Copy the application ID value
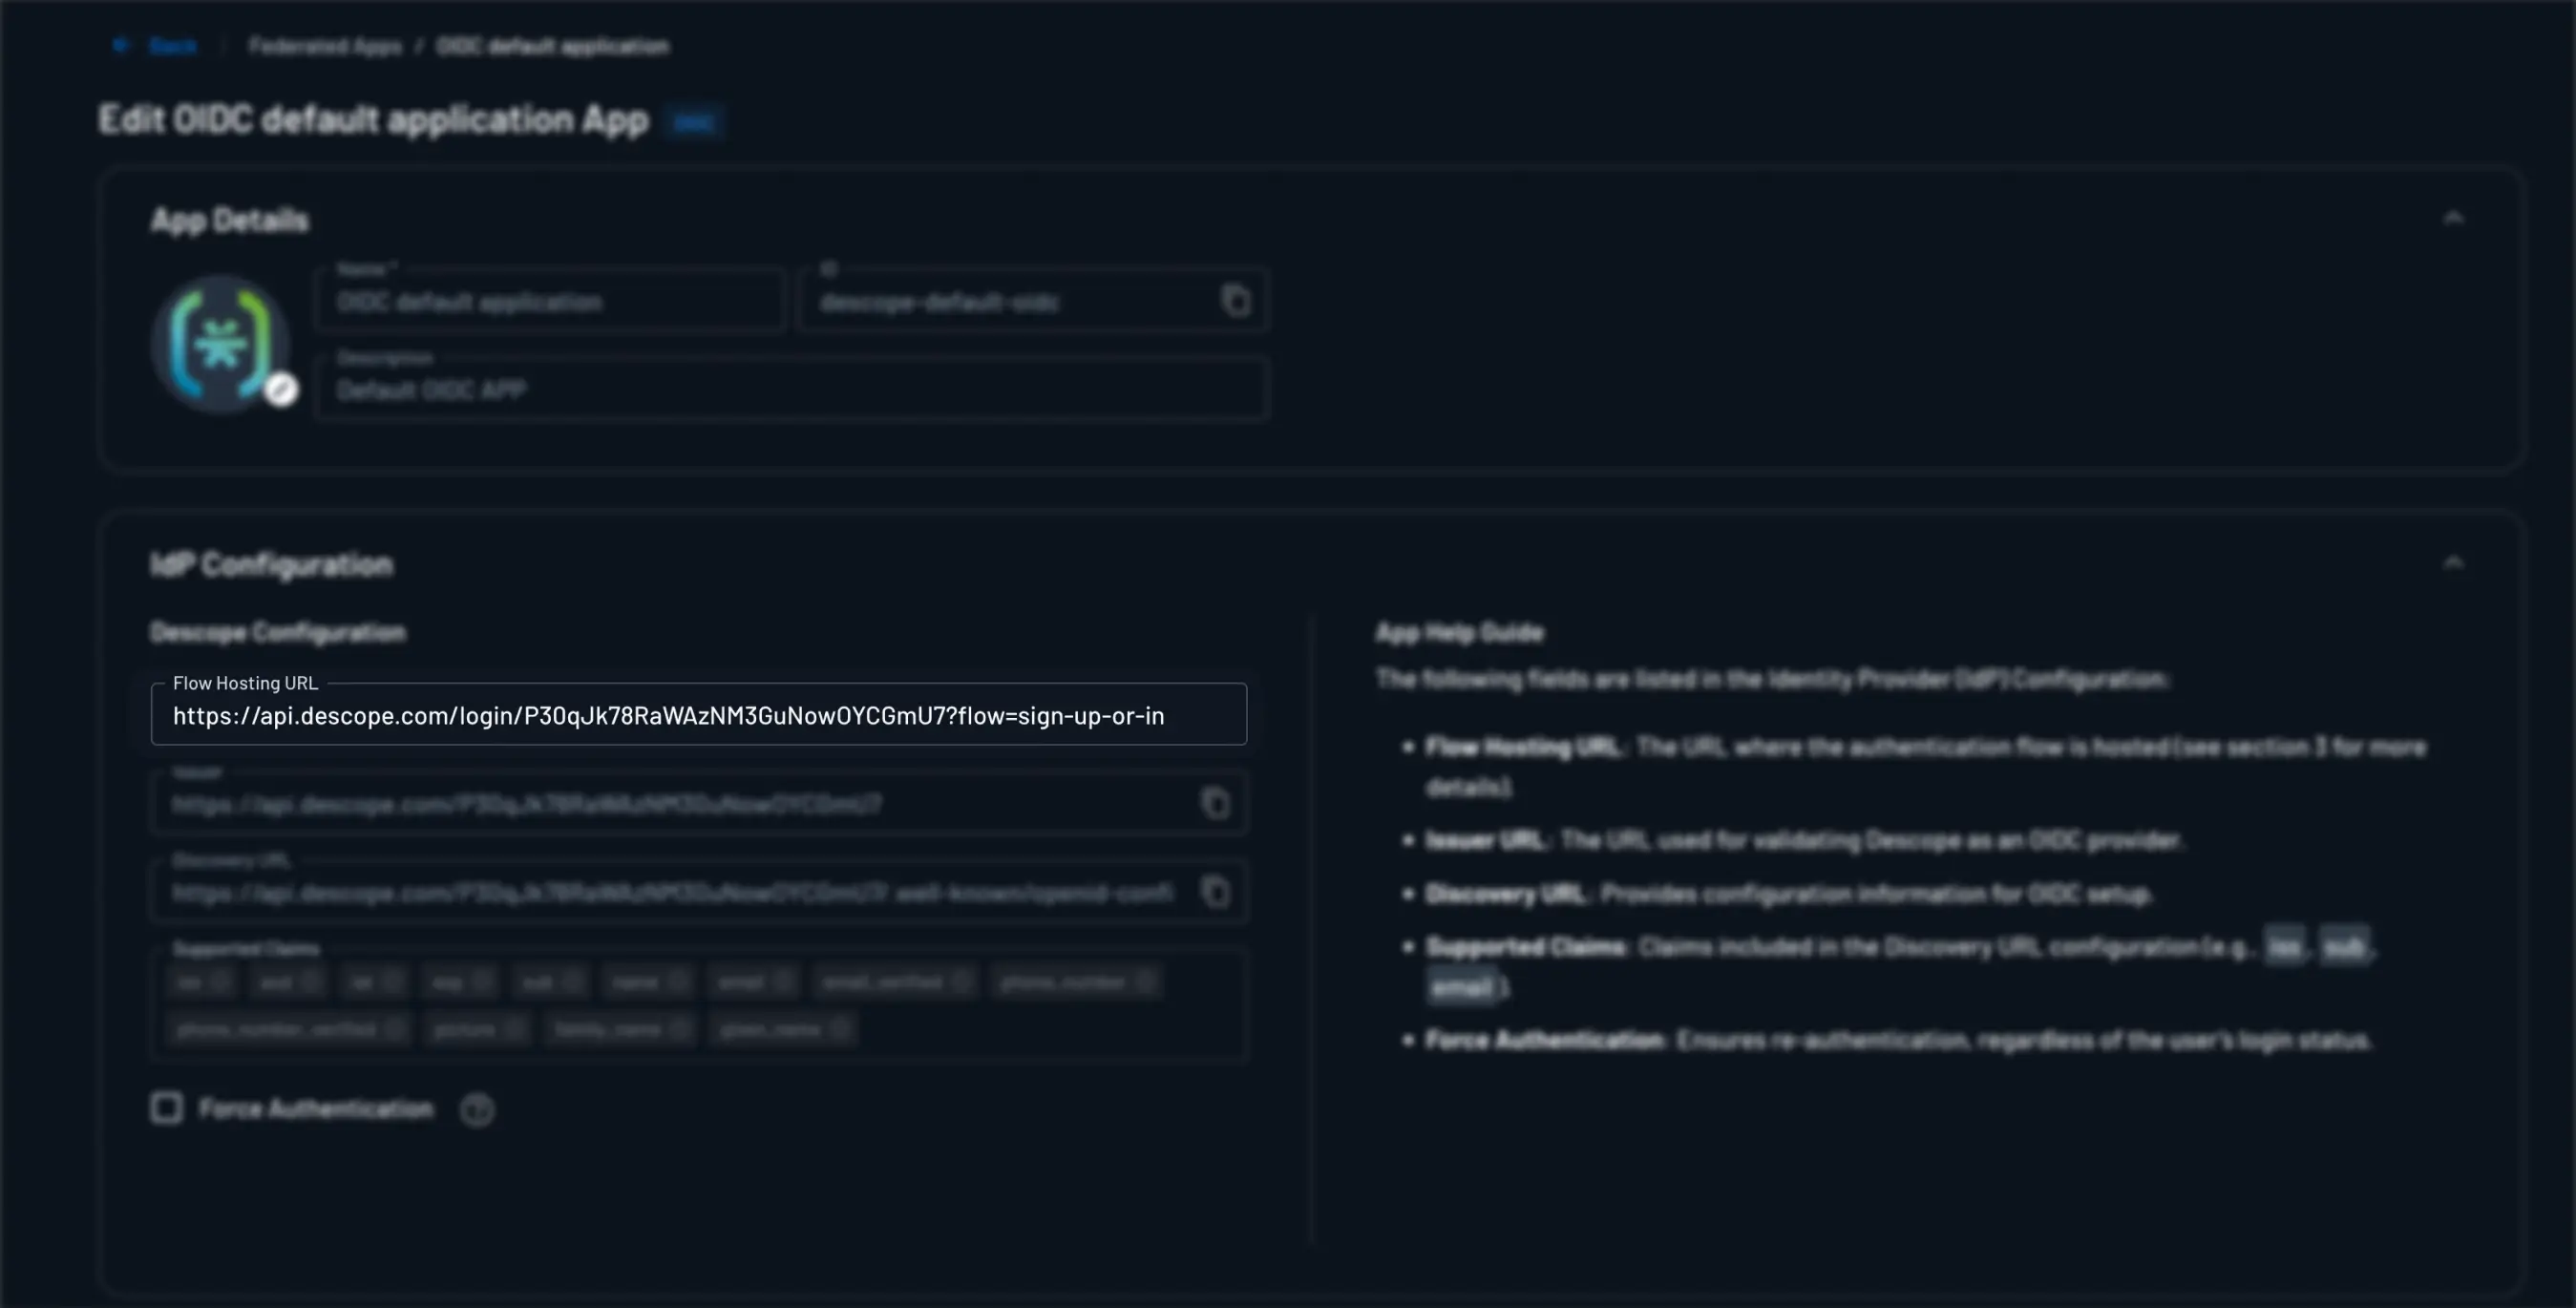The height and width of the screenshot is (1308, 2576). pos(1236,300)
